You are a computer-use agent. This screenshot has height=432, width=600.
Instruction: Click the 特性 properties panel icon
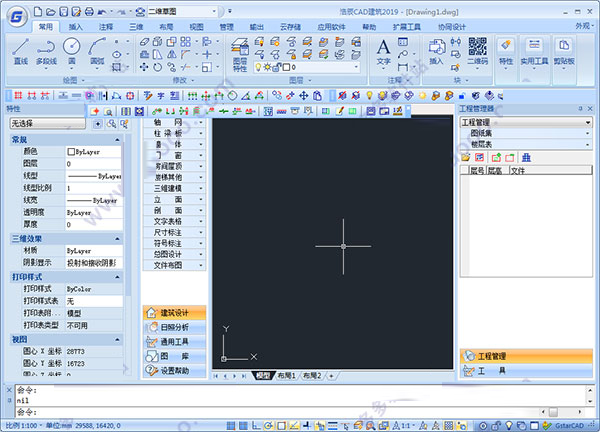tap(505, 52)
